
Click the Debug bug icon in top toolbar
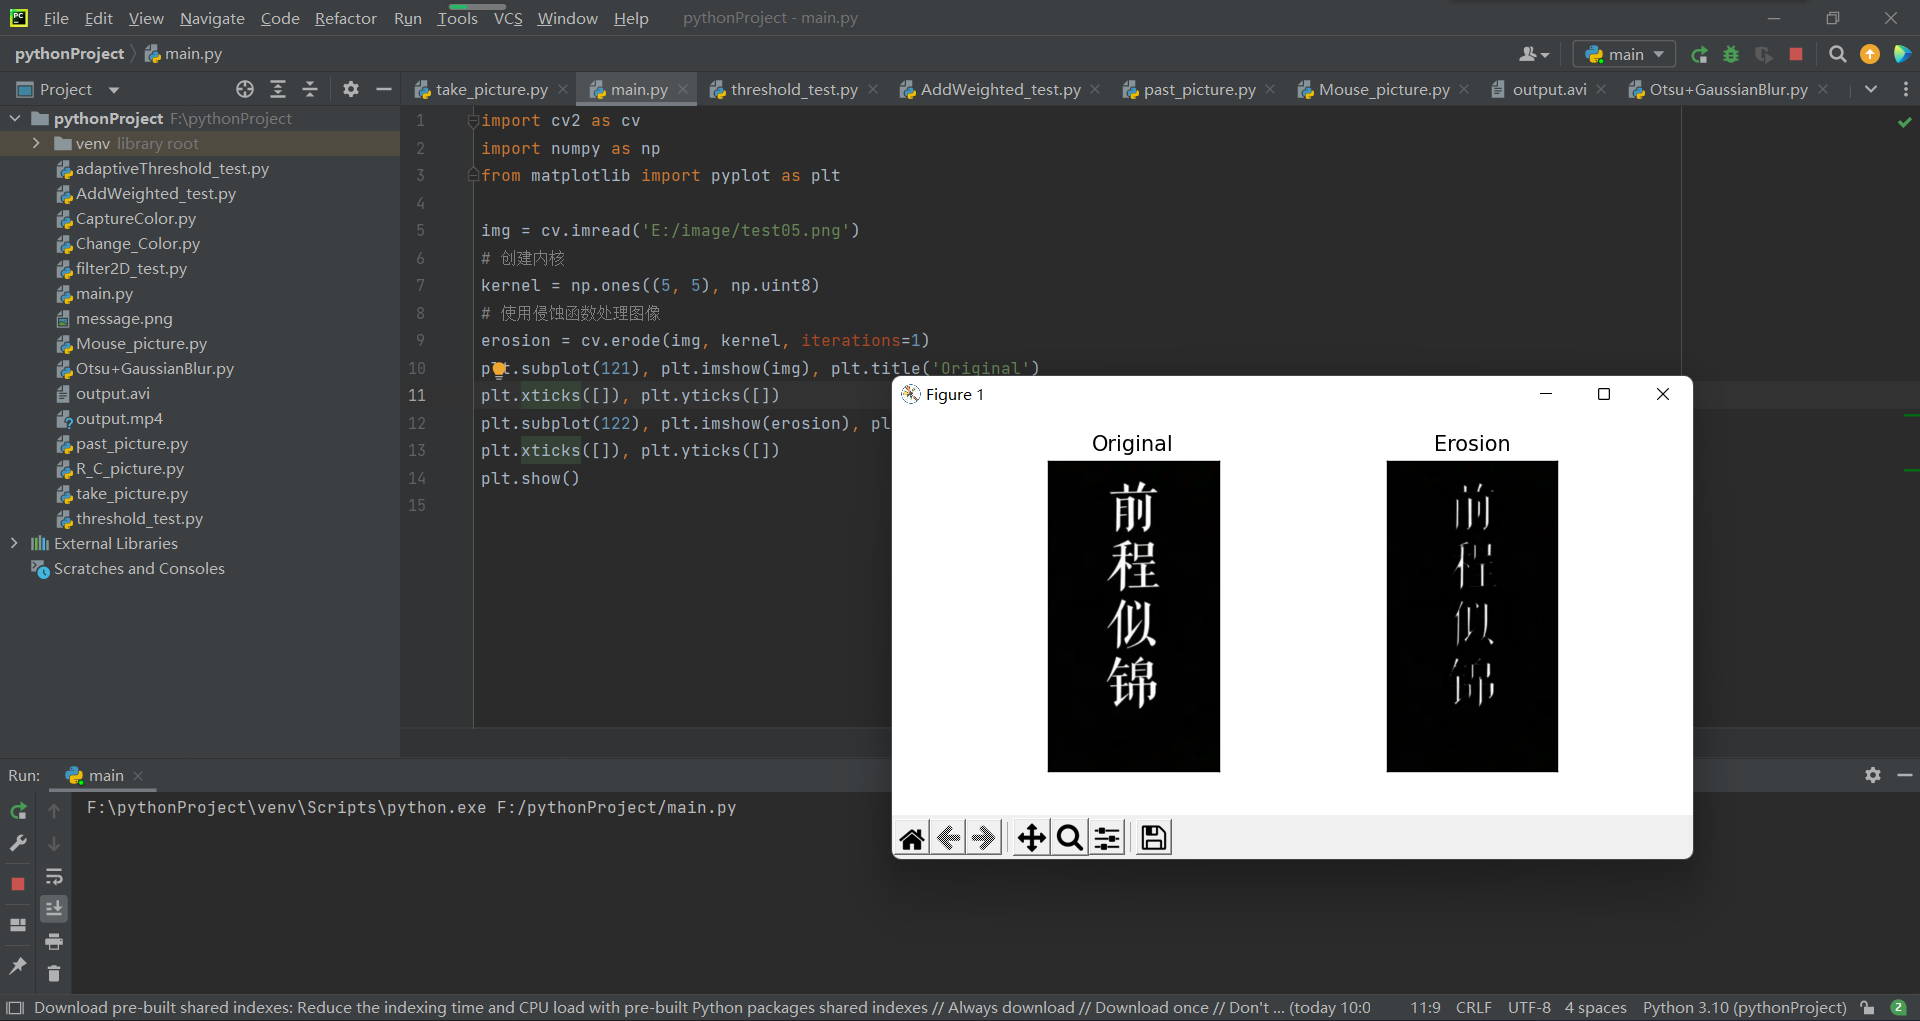1731,54
